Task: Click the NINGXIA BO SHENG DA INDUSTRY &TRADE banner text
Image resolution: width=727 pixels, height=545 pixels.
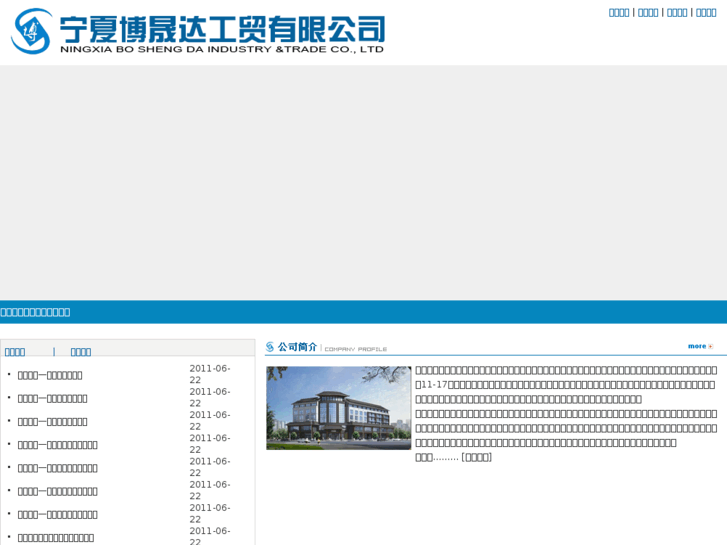Action: pos(222,49)
